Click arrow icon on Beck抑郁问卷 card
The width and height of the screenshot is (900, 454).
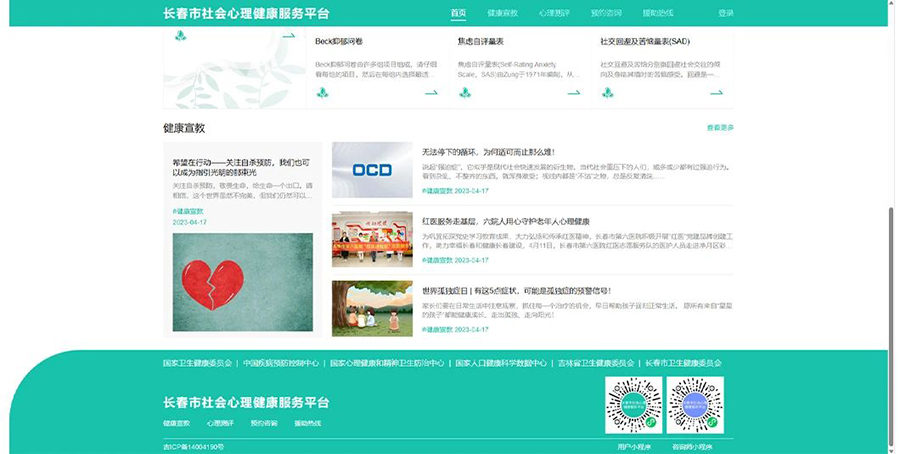pos(431,93)
